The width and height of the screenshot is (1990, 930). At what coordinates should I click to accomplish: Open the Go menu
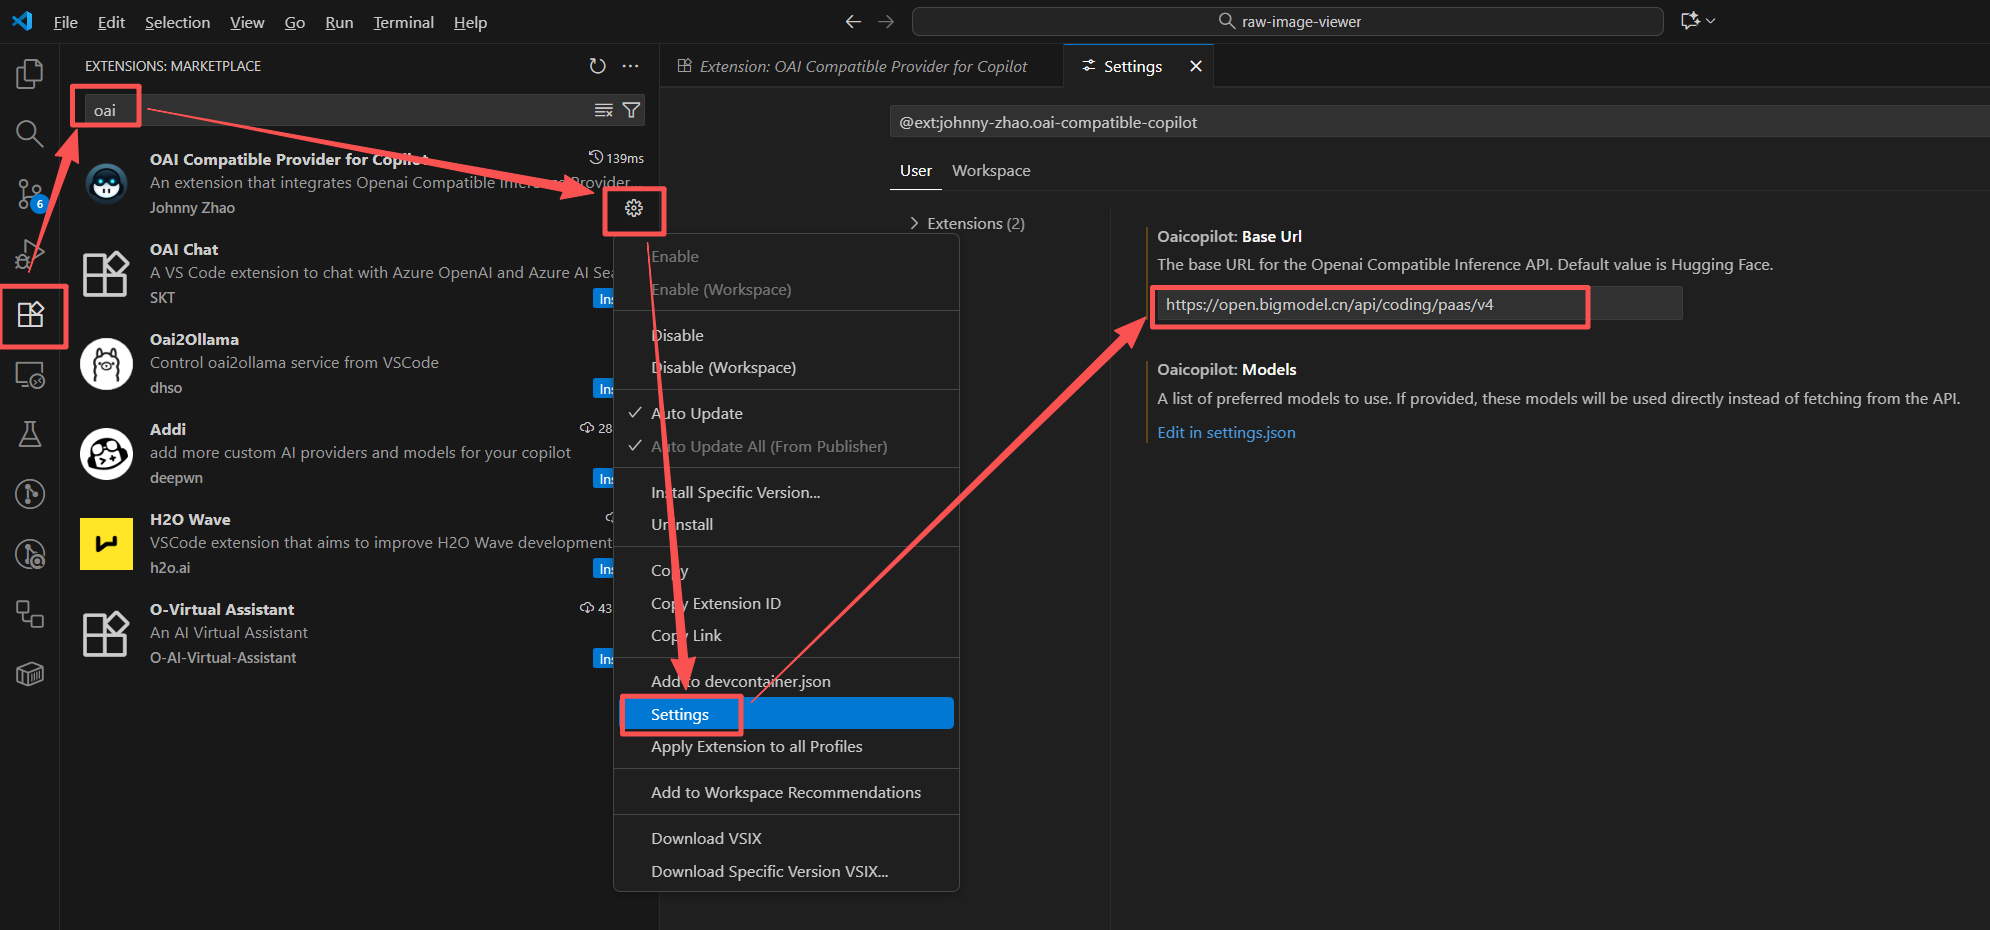(295, 22)
